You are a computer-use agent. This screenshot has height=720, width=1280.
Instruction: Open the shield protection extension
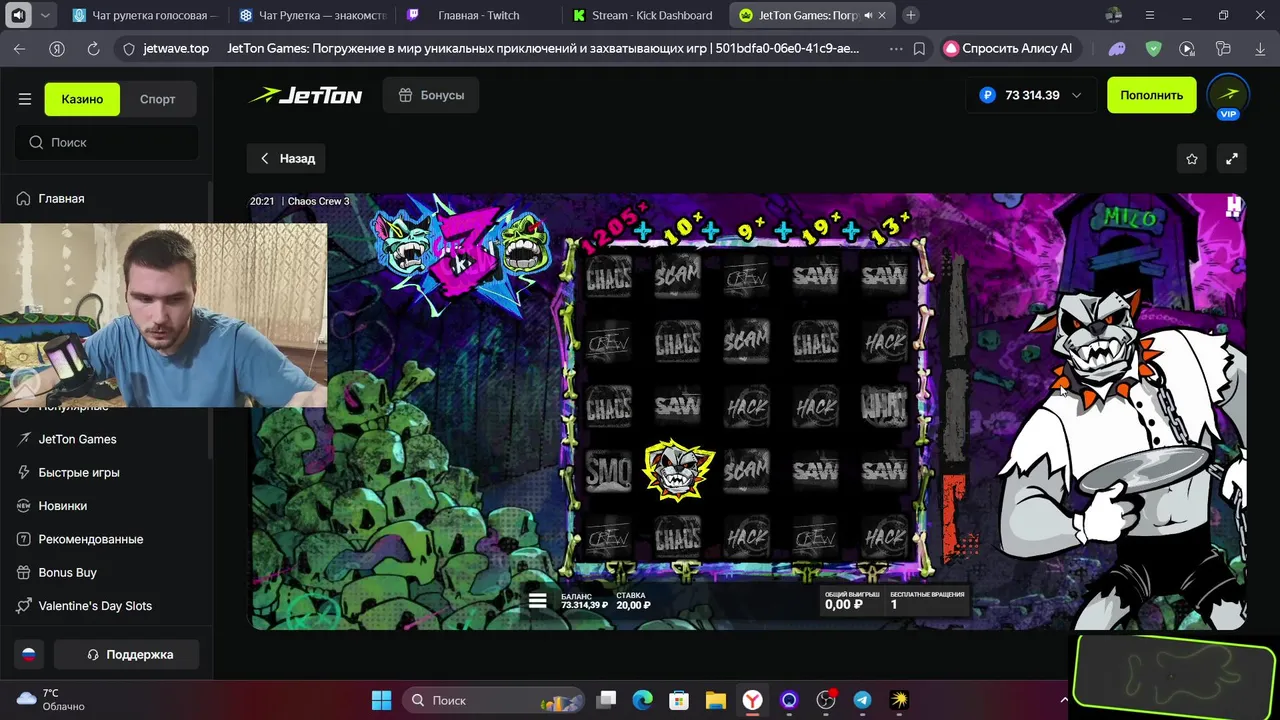tap(1153, 48)
